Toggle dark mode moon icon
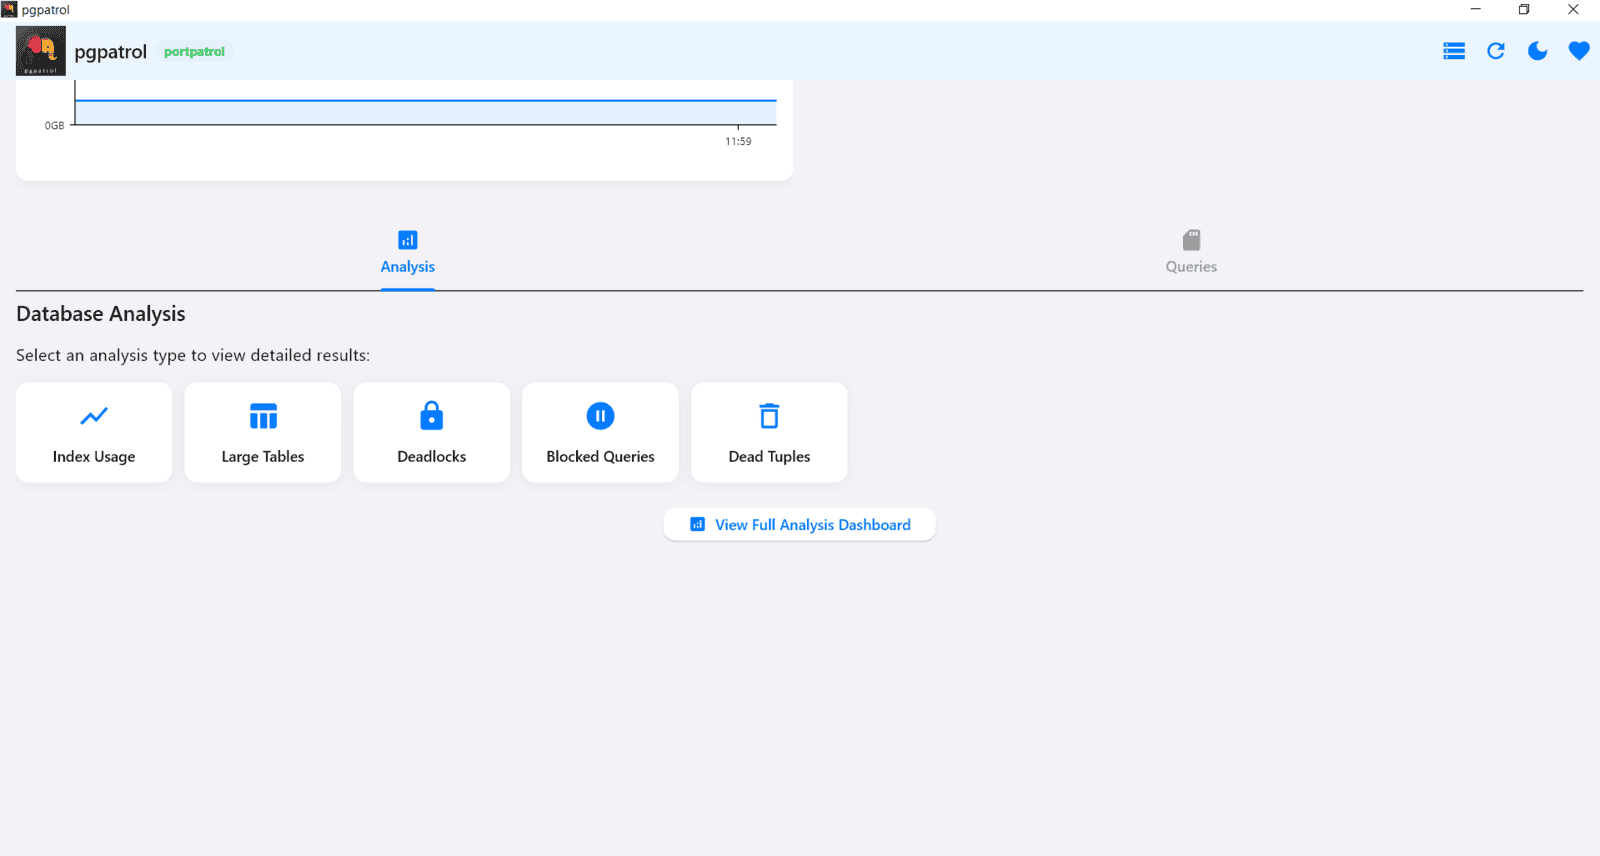The height and width of the screenshot is (856, 1600). 1537,51
